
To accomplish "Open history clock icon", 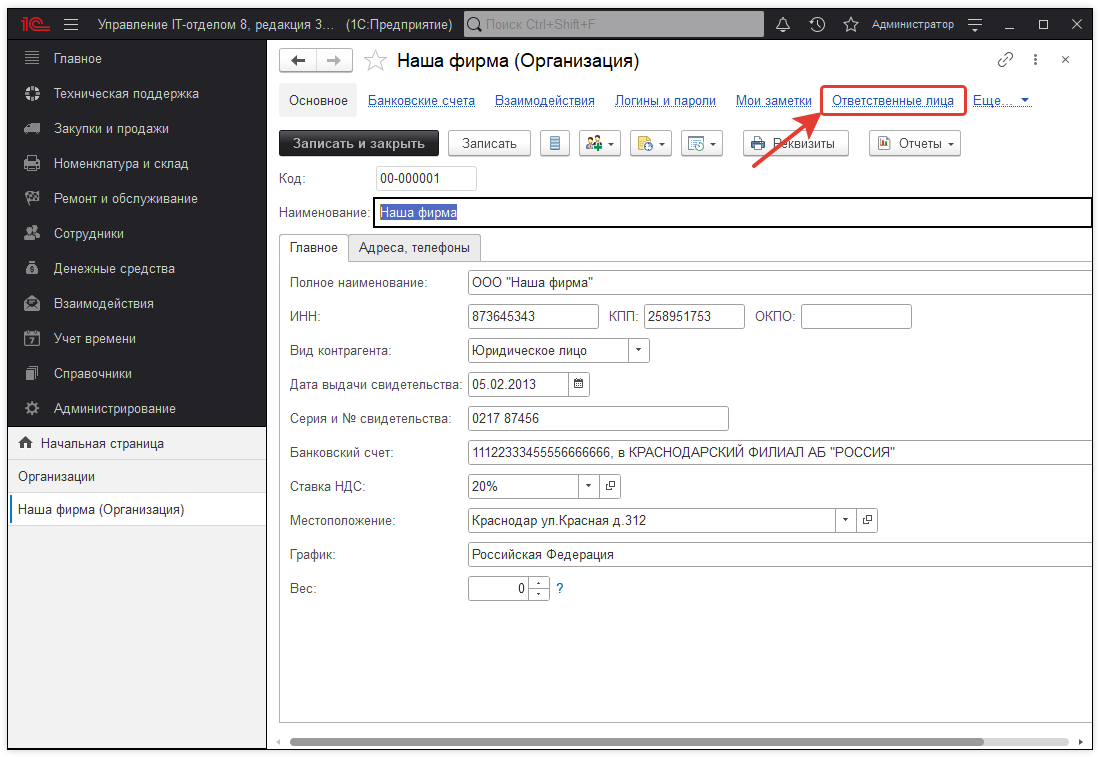I will click(x=817, y=24).
